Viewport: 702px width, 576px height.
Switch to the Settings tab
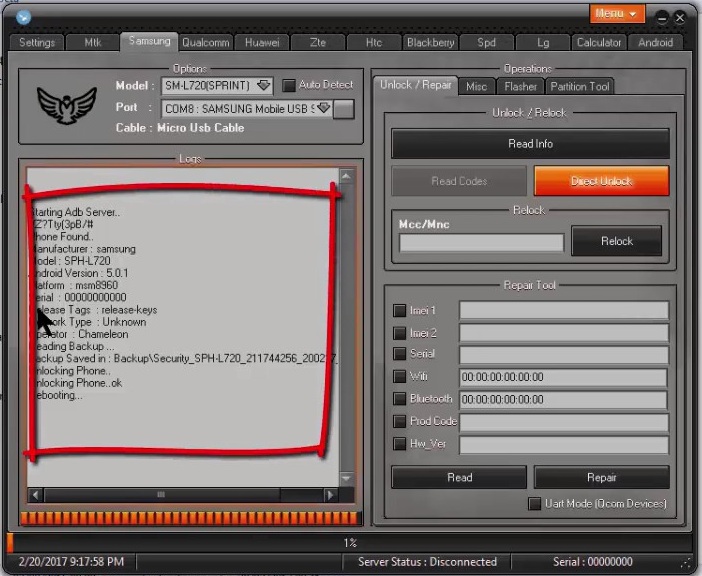(37, 43)
